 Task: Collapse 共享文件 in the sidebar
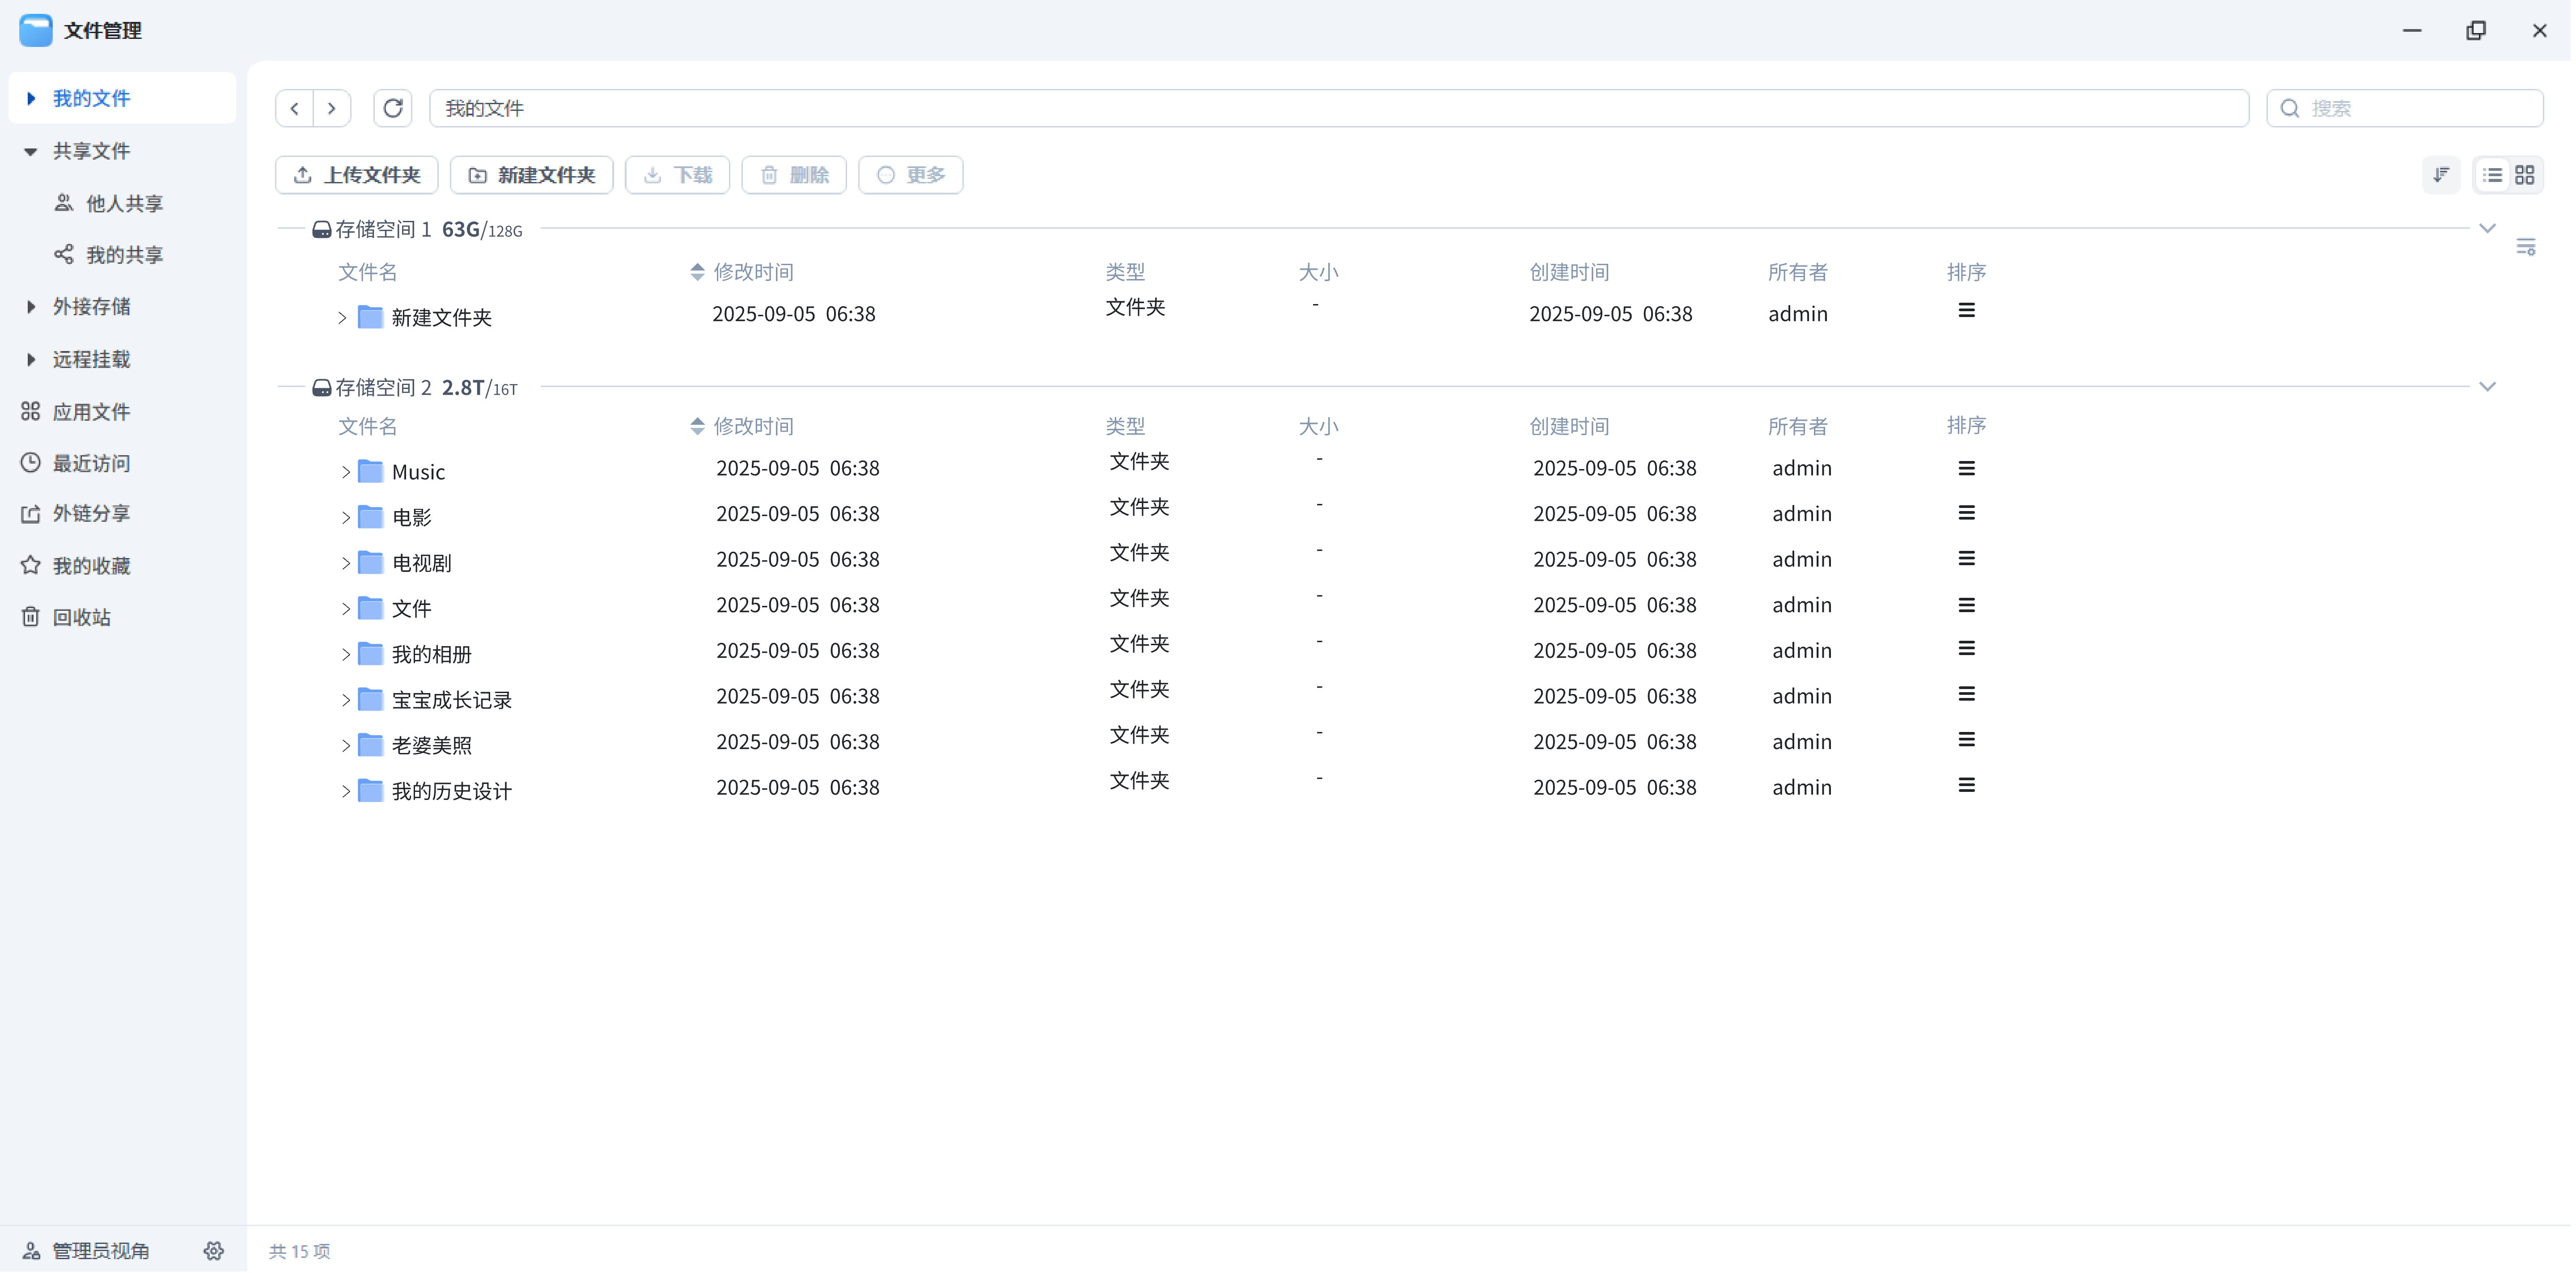pyautogui.click(x=31, y=151)
